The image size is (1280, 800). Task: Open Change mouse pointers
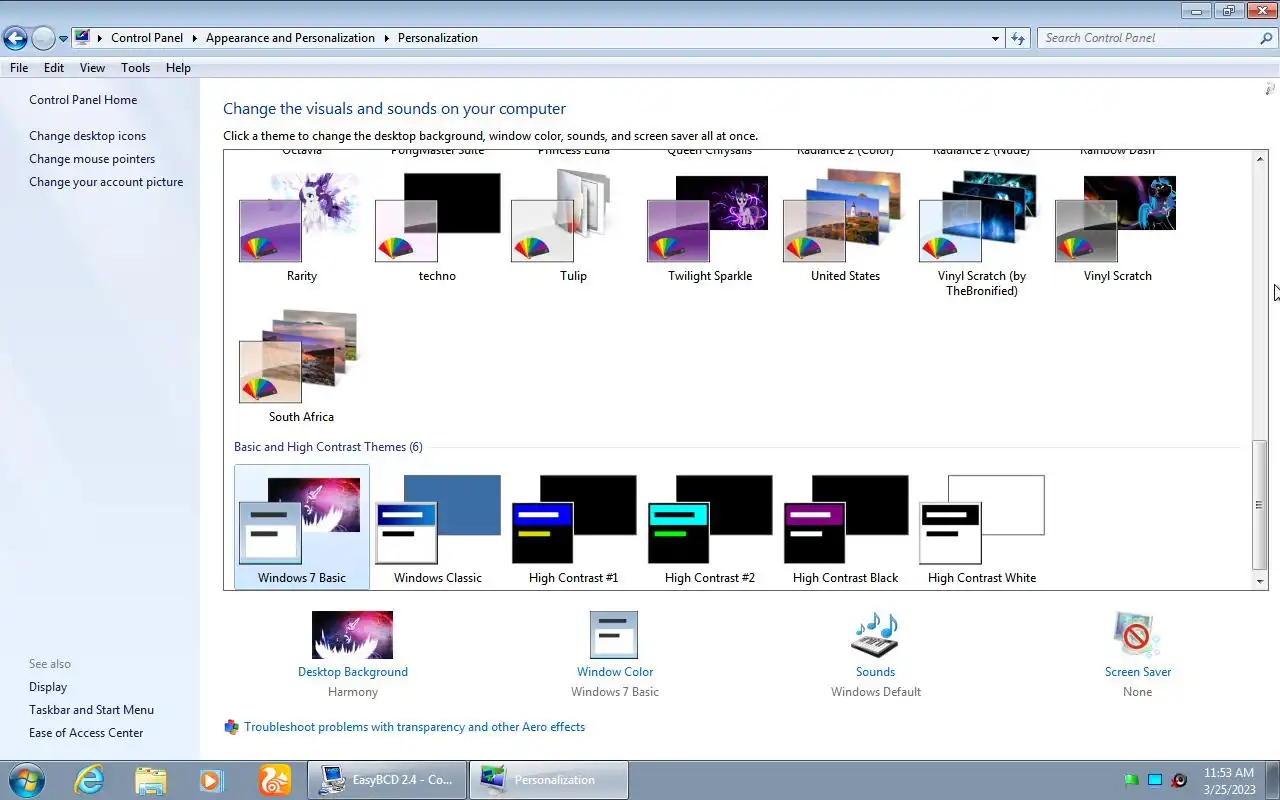pyautogui.click(x=92, y=159)
